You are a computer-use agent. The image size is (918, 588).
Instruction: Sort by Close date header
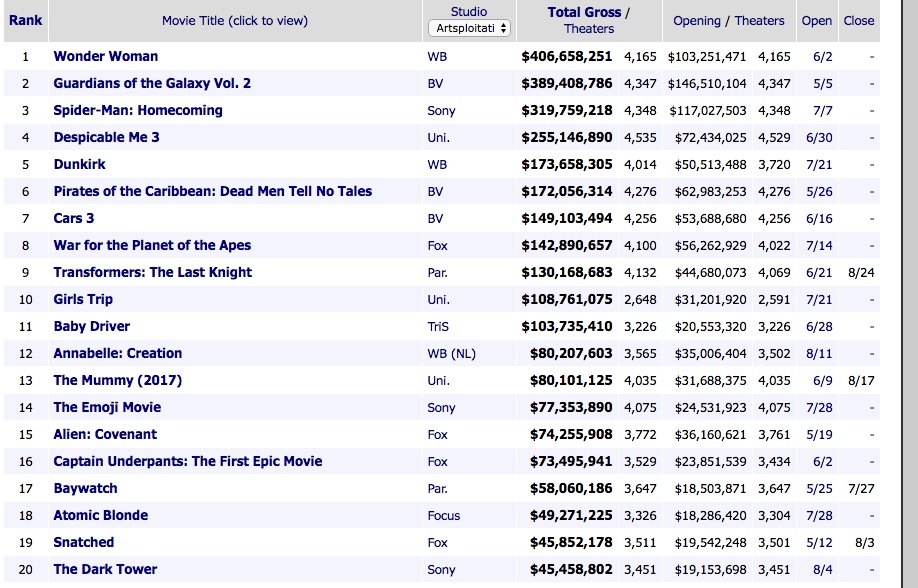(859, 20)
